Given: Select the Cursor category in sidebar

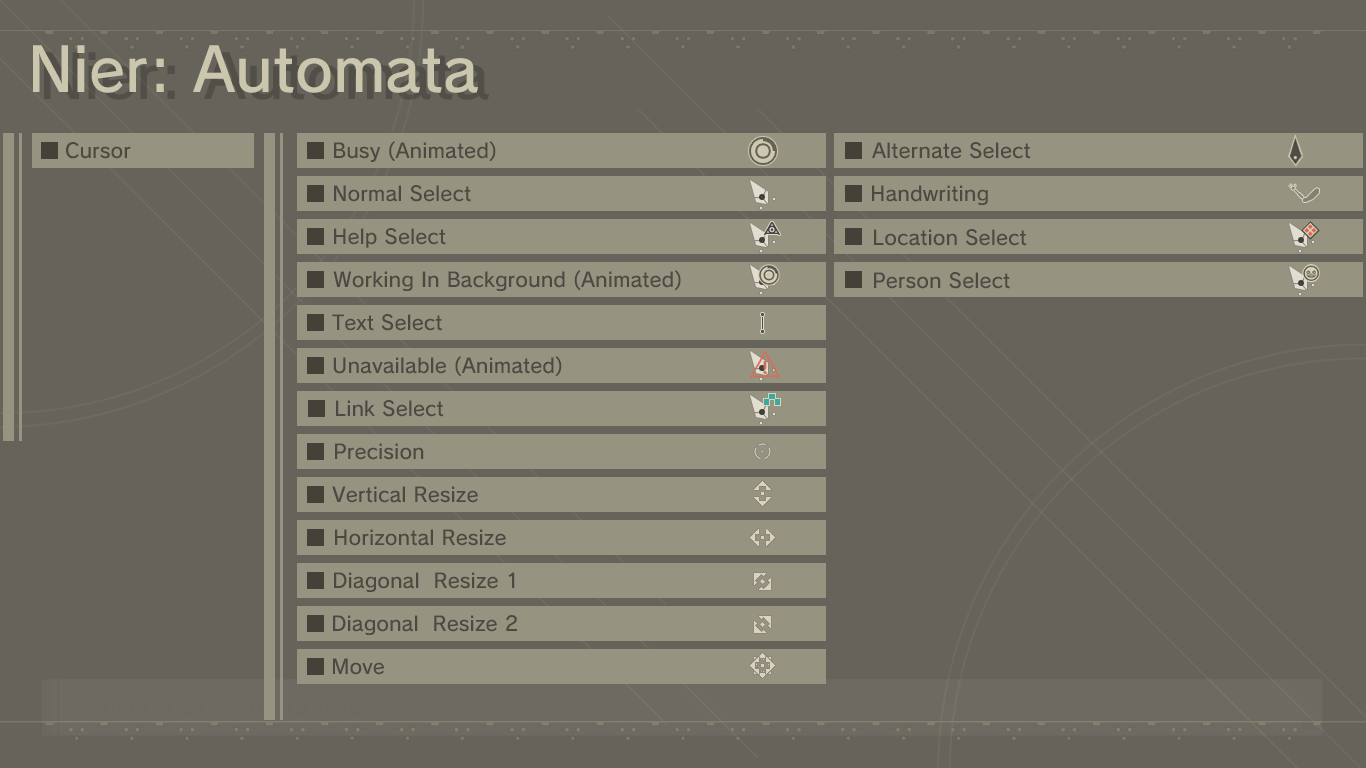Looking at the screenshot, I should tap(143, 151).
